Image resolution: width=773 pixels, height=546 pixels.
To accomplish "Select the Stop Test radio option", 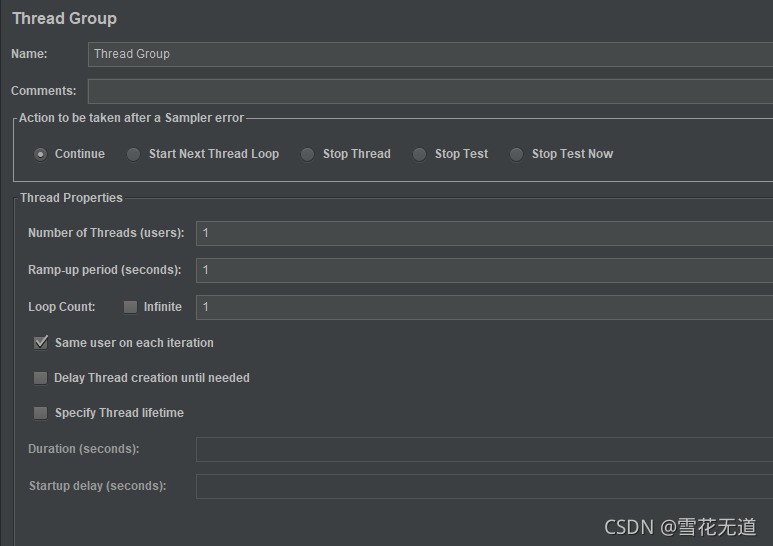I will (420, 154).
